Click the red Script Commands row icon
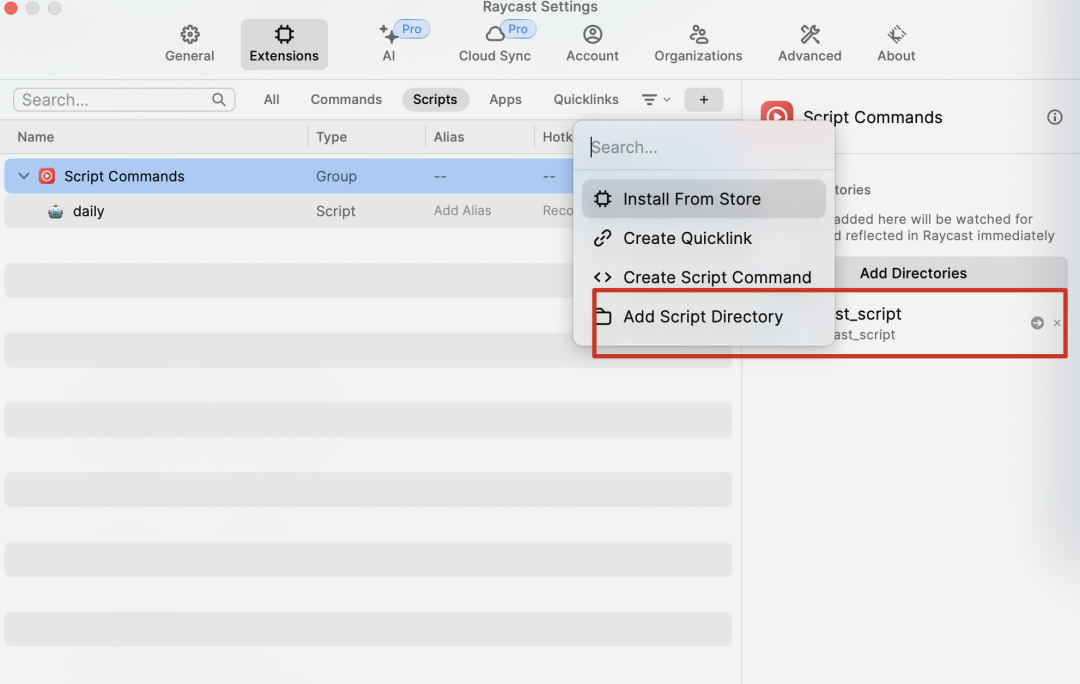 47,176
